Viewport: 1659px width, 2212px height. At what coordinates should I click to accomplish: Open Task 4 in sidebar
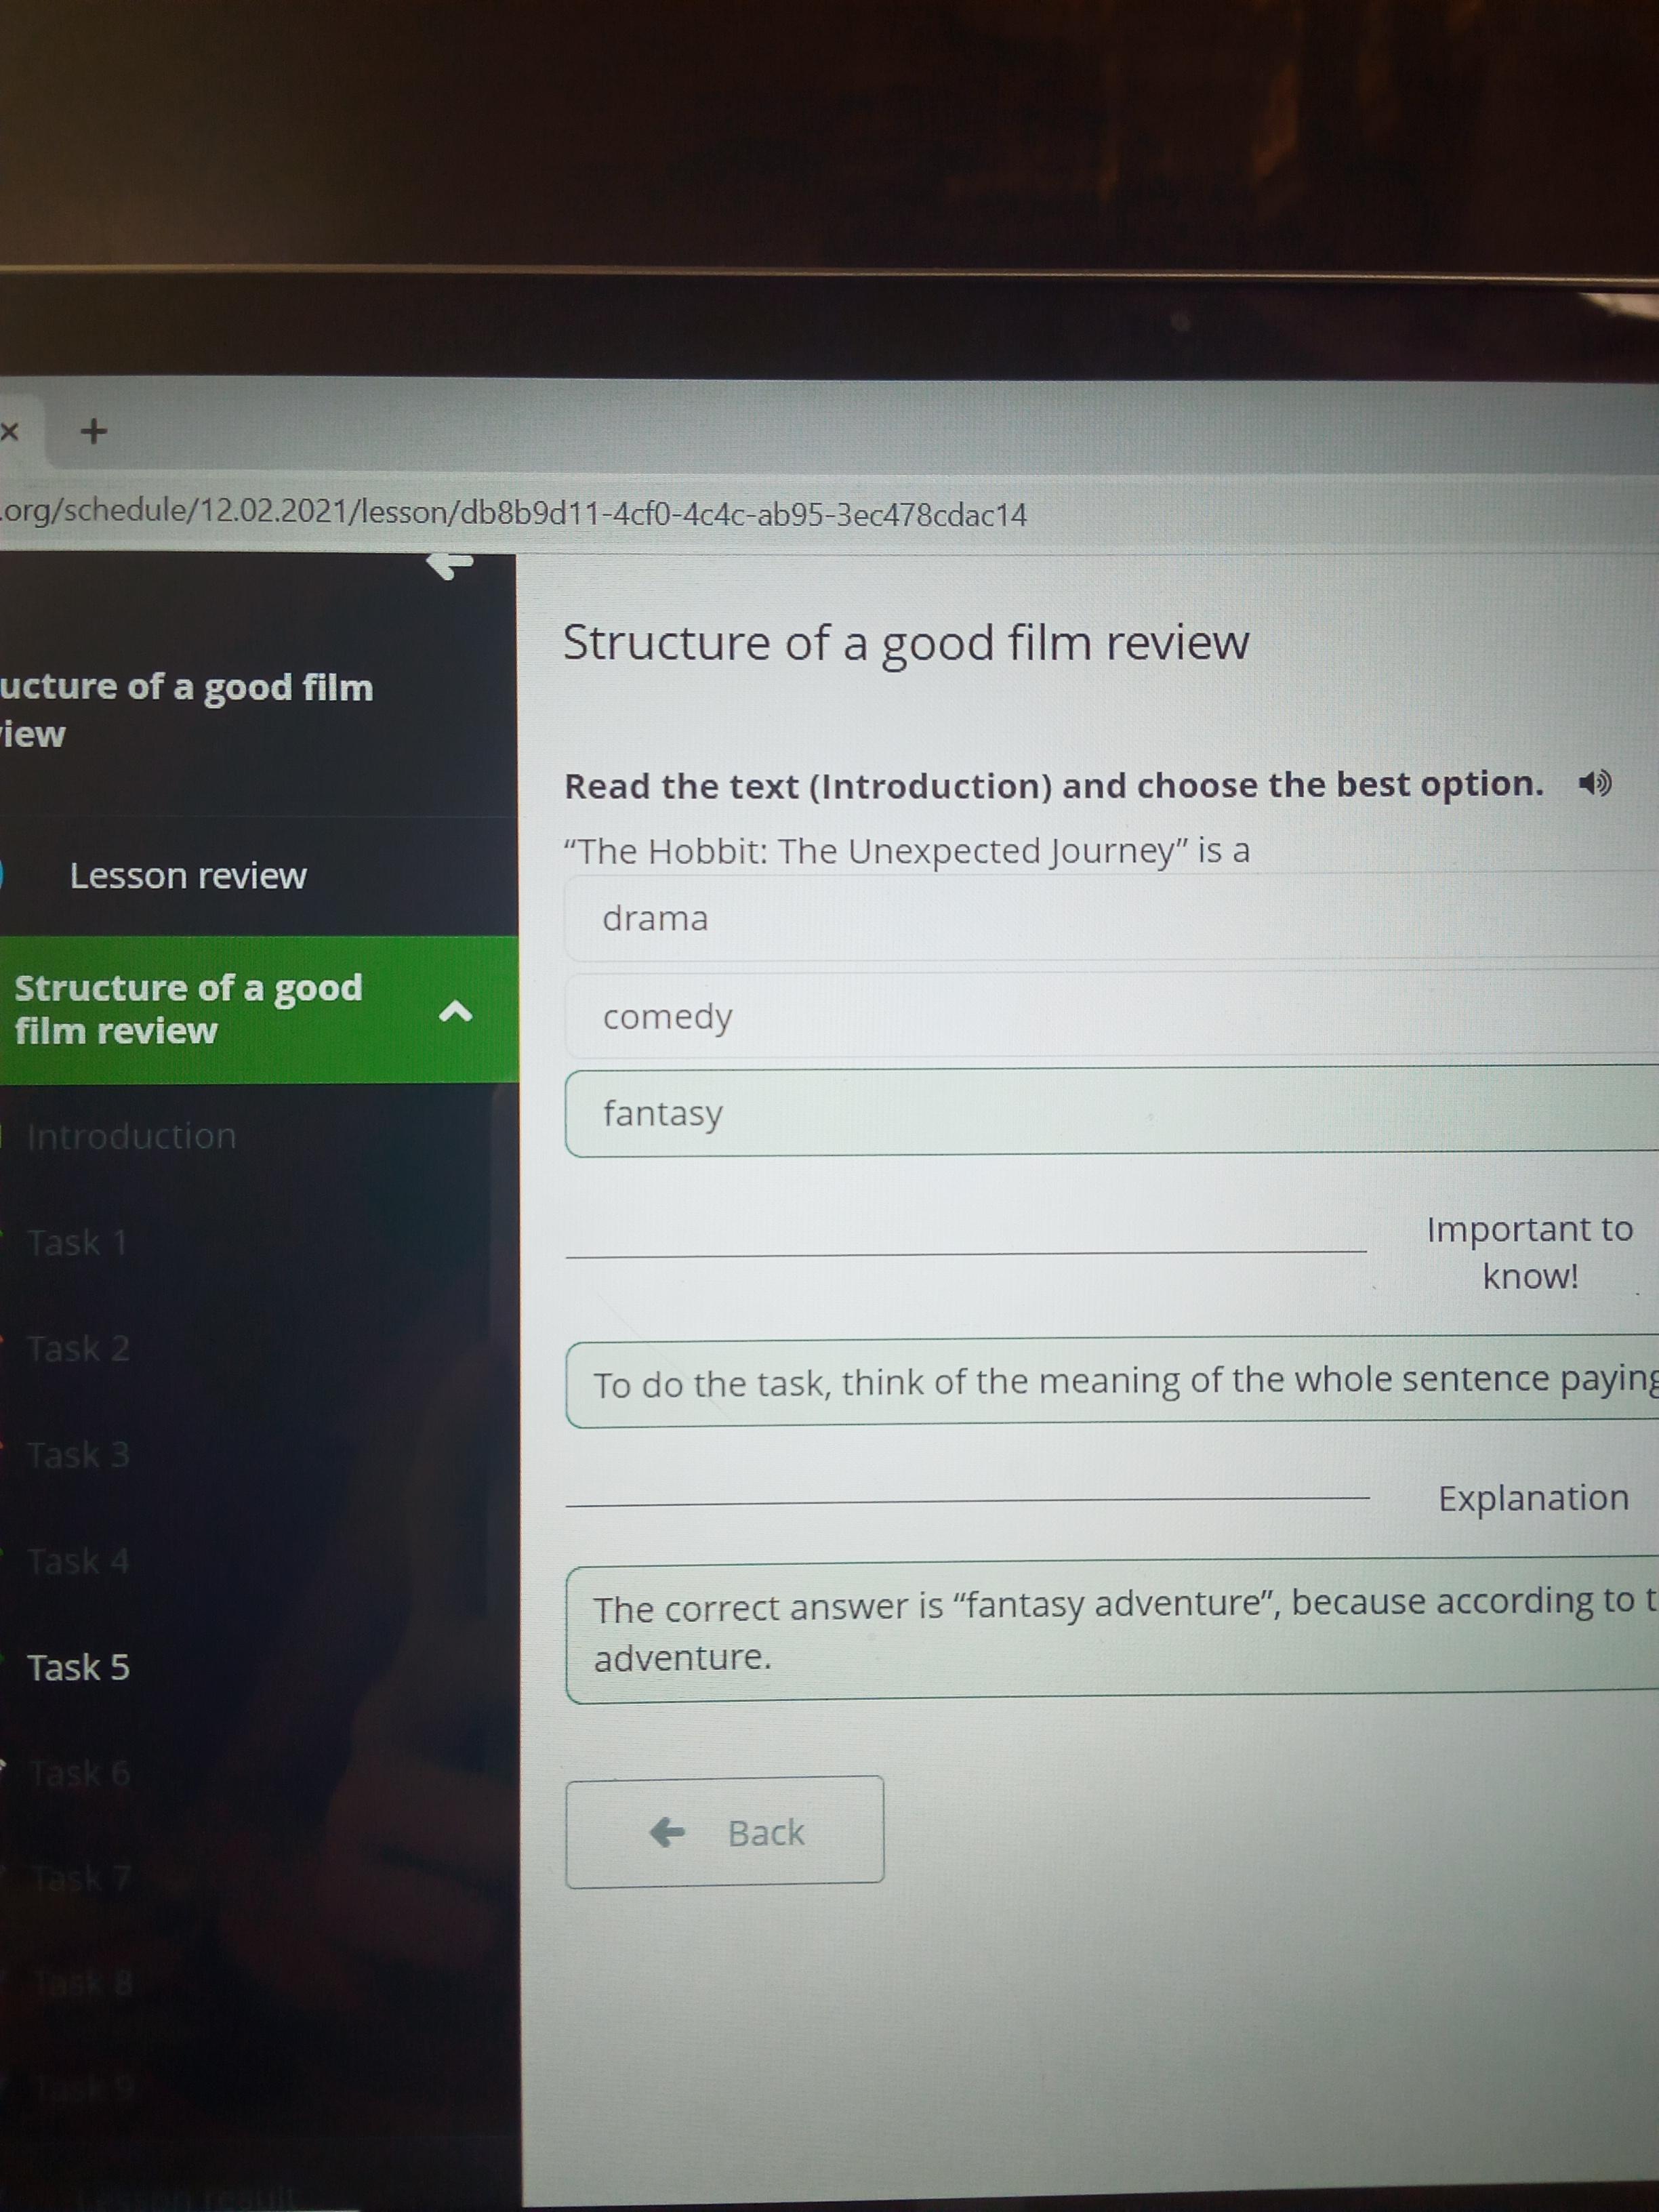[78, 1561]
